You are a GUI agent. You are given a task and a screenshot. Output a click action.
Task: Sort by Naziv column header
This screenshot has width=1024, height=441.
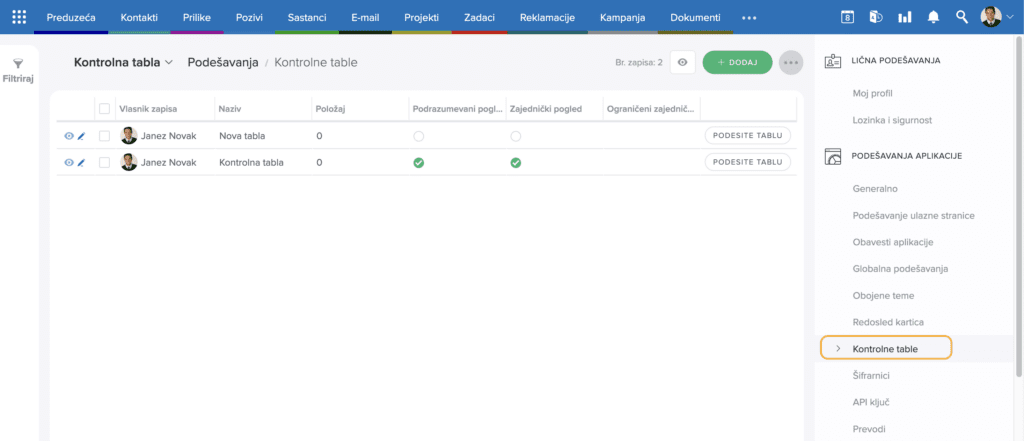(x=229, y=109)
